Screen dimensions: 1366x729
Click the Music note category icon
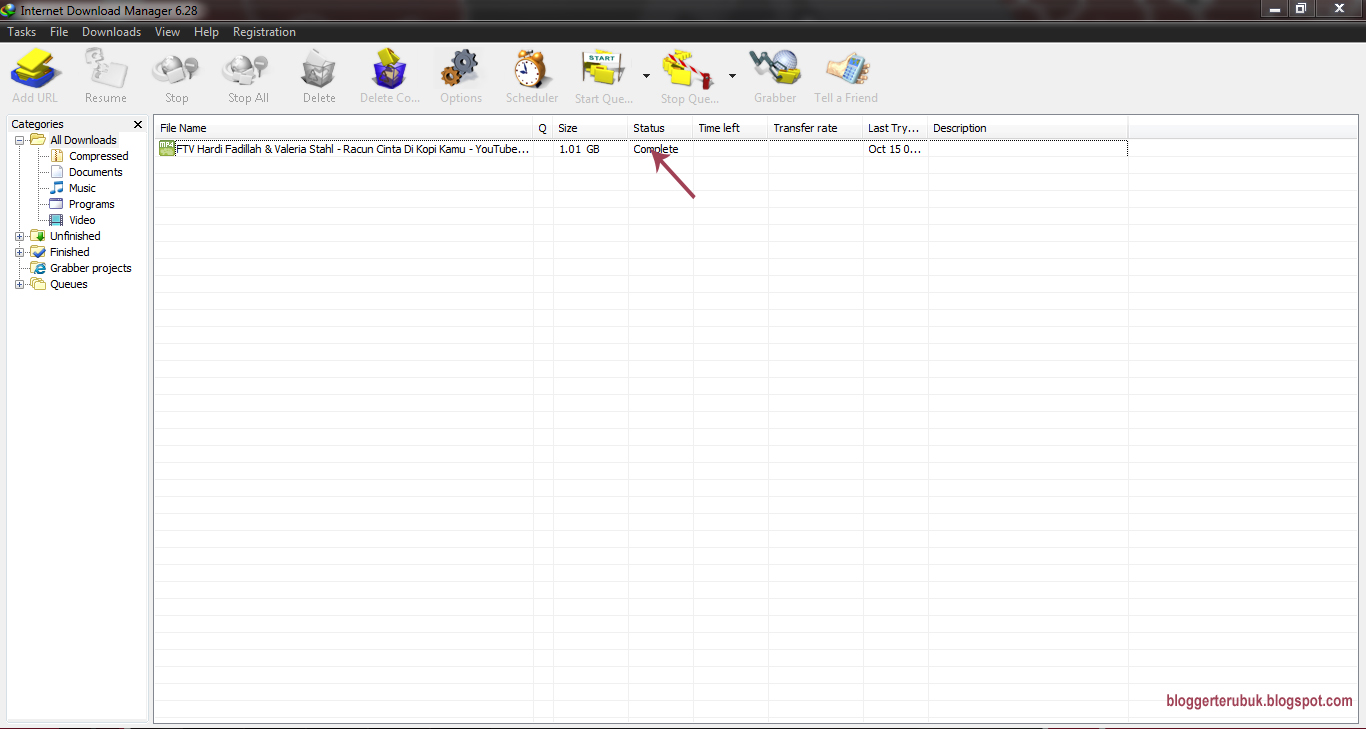tap(57, 188)
